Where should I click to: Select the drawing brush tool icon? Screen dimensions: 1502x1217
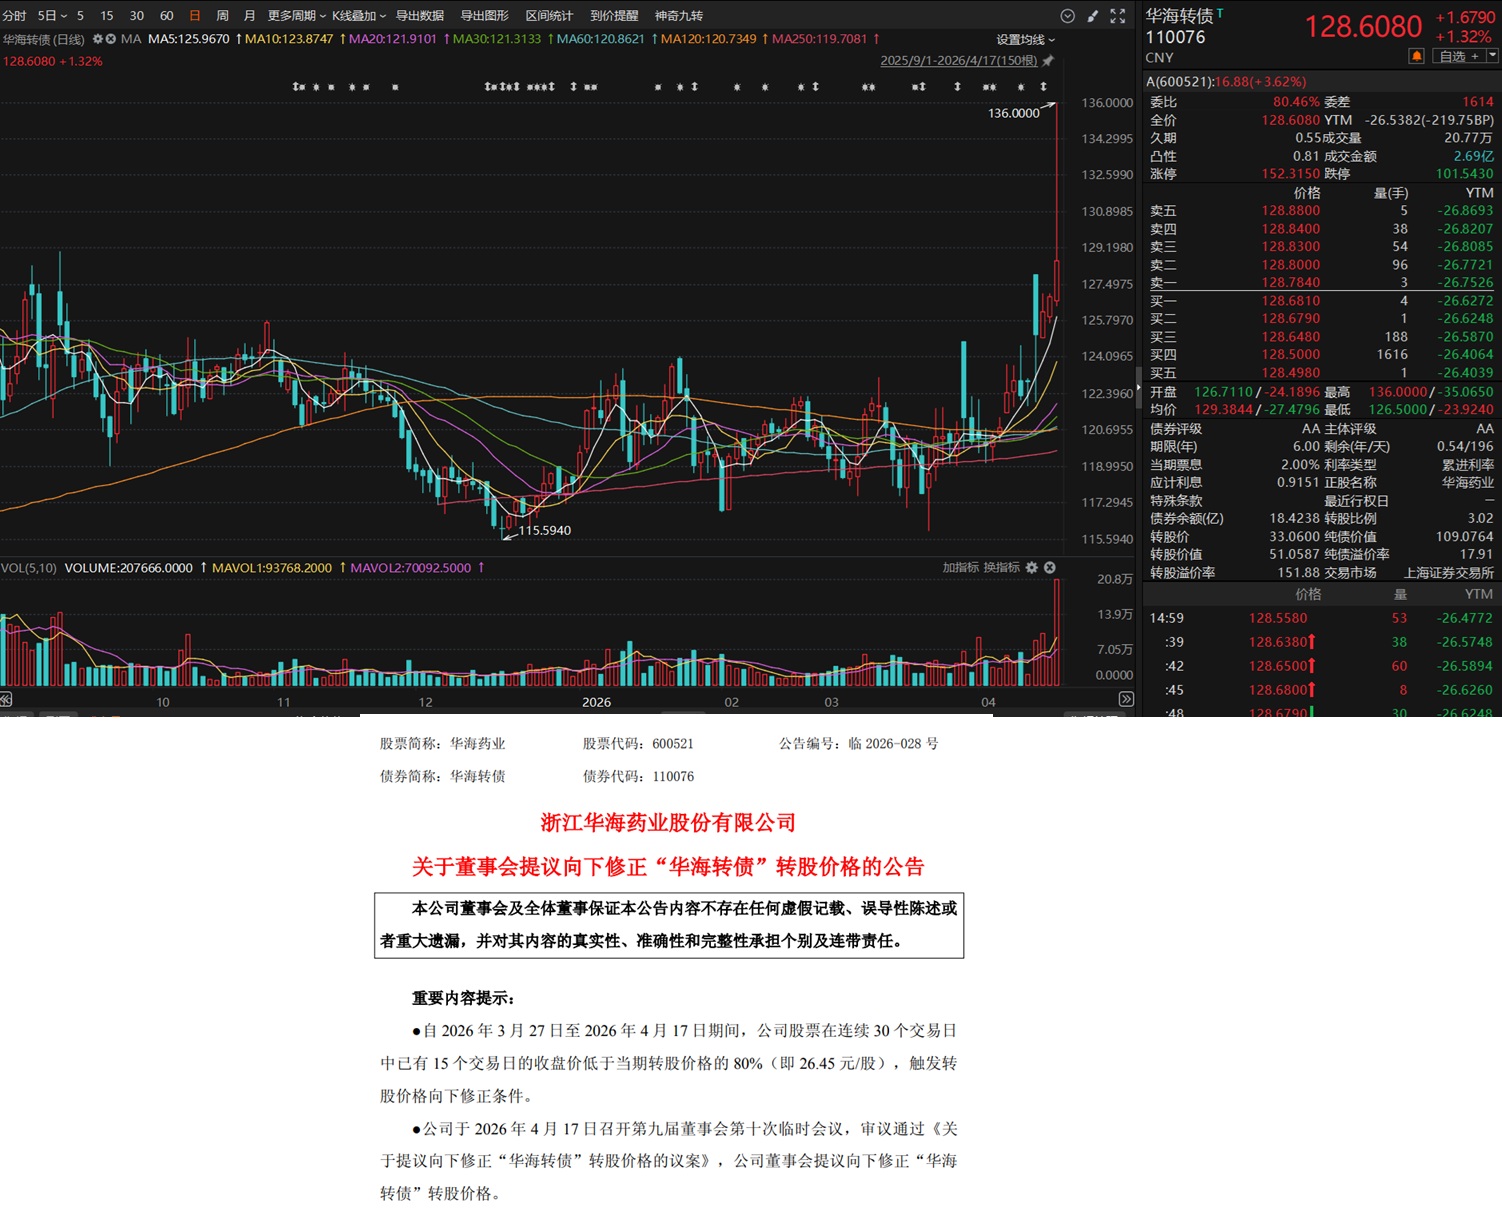tap(1093, 16)
